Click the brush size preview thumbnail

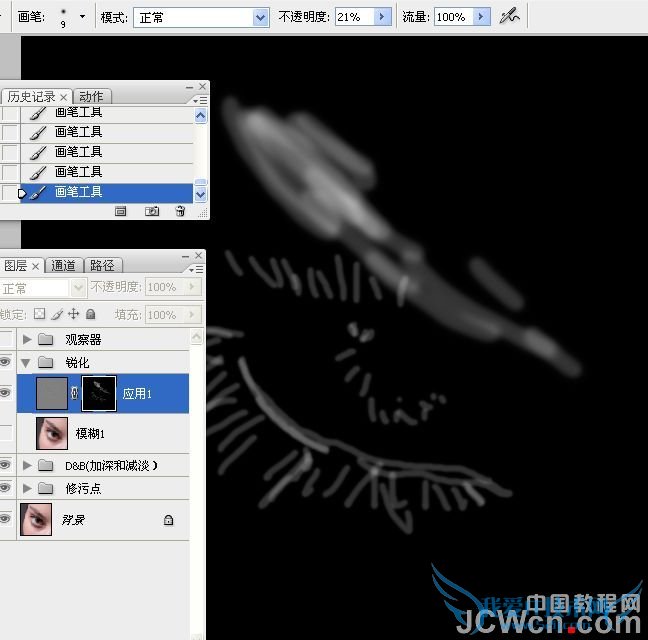click(63, 18)
